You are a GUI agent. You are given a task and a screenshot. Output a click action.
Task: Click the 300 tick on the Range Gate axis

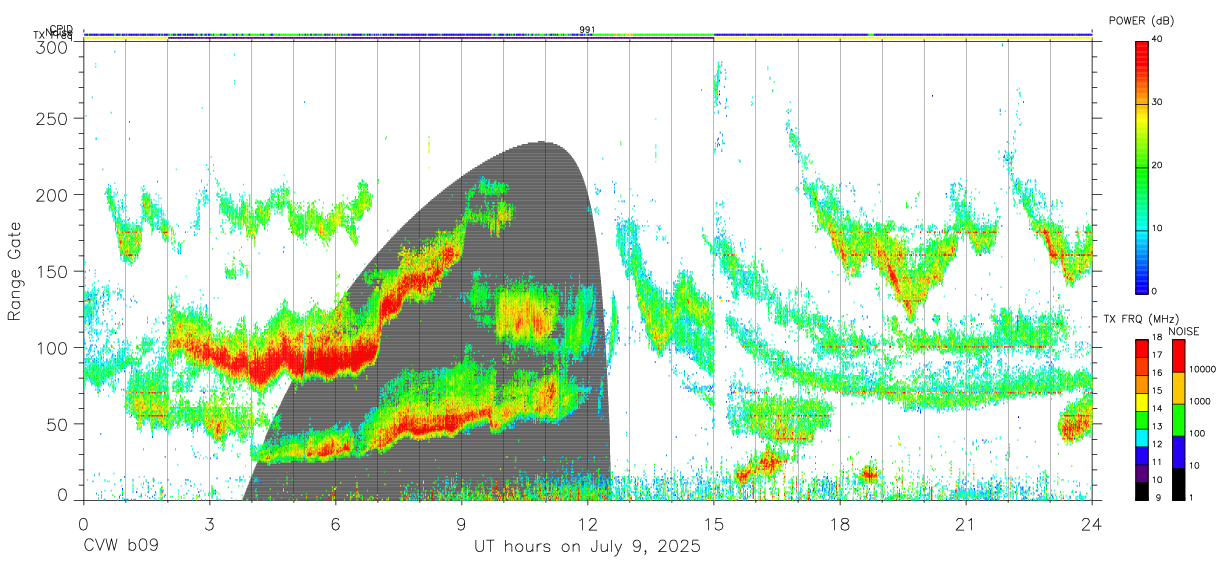click(54, 47)
